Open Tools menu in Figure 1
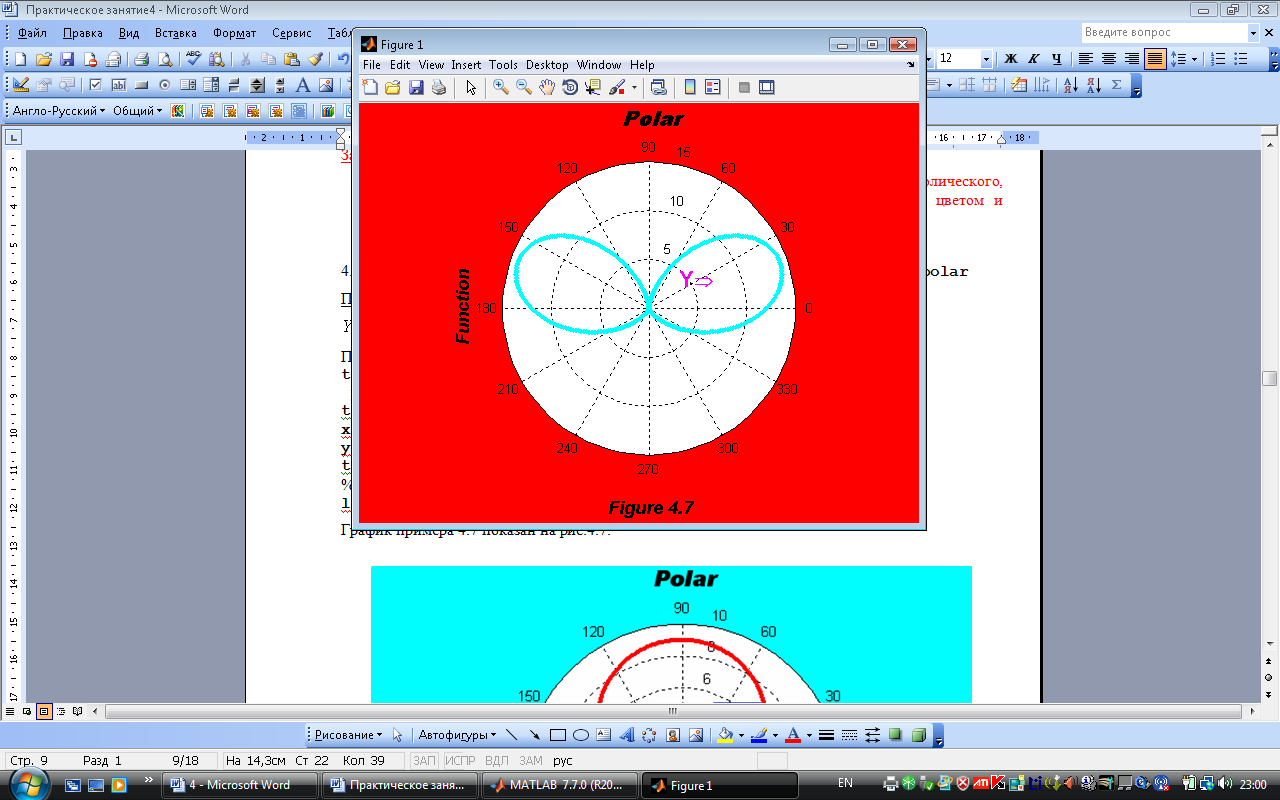 [x=504, y=65]
